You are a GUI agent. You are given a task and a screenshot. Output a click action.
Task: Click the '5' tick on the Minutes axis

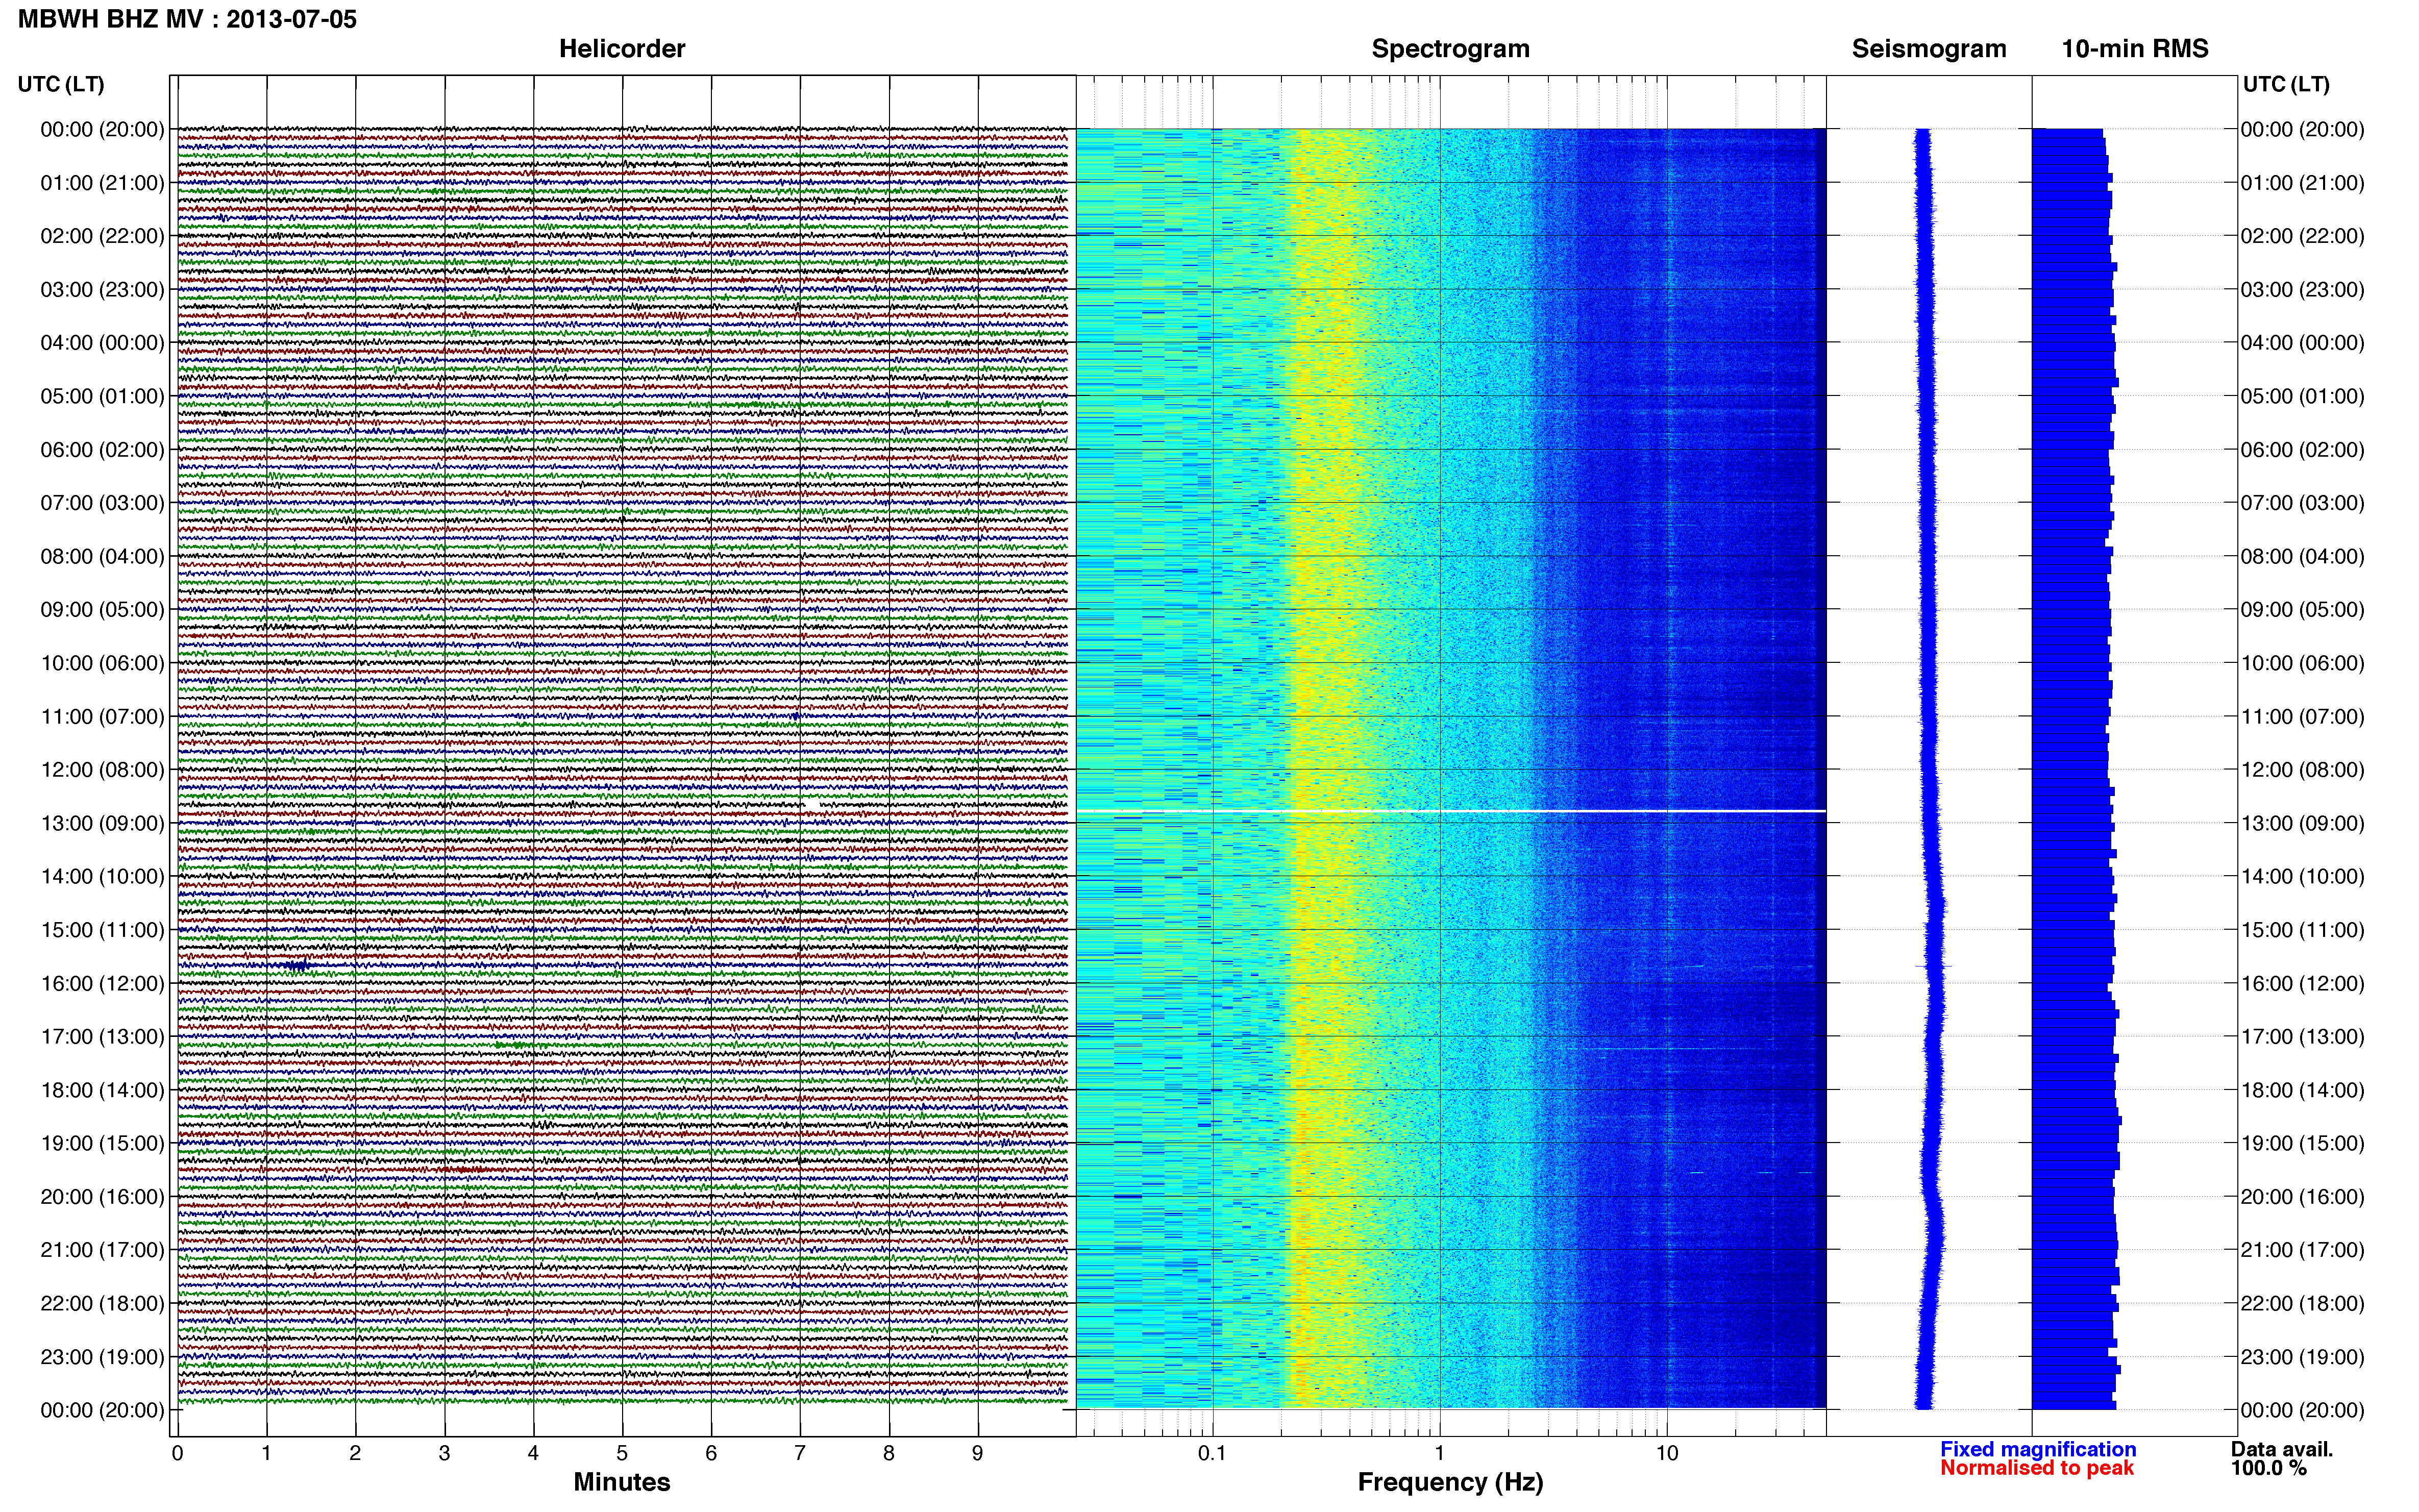(x=622, y=1453)
